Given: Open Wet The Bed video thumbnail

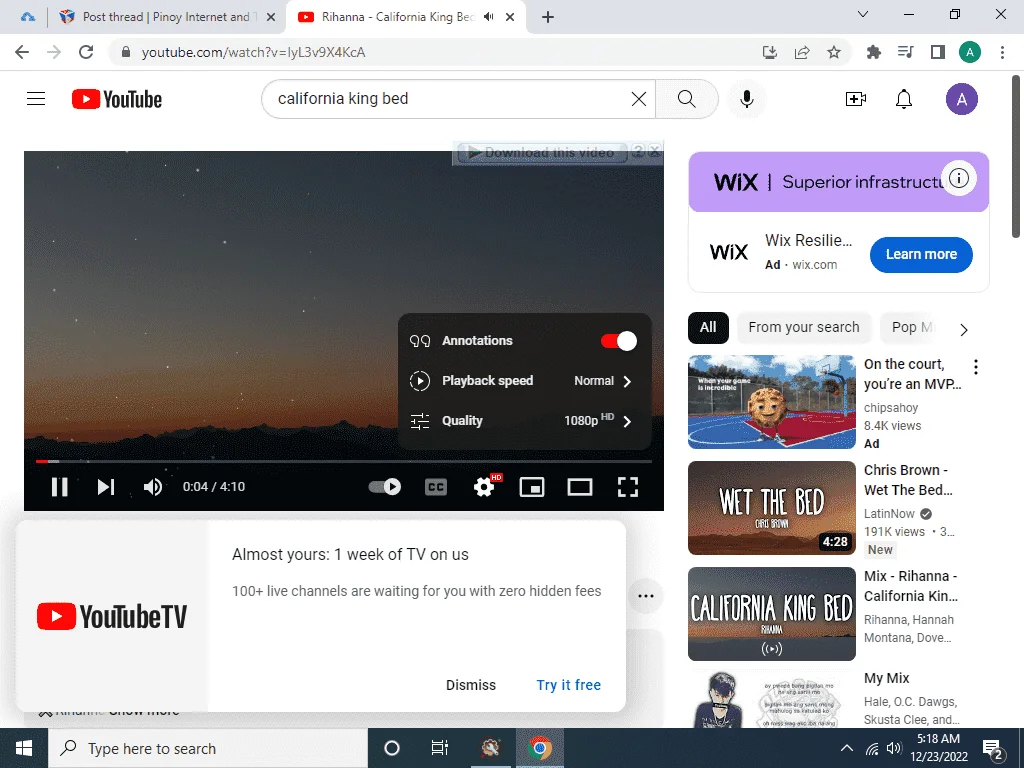Looking at the screenshot, I should tap(772, 507).
